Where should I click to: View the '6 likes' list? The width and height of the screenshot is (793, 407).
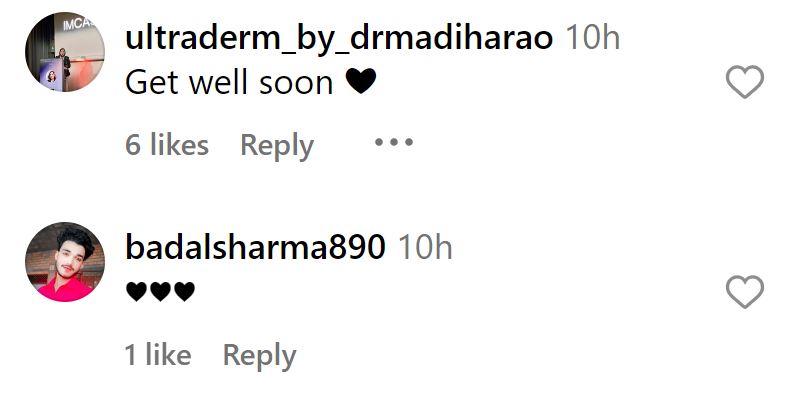[x=167, y=145]
